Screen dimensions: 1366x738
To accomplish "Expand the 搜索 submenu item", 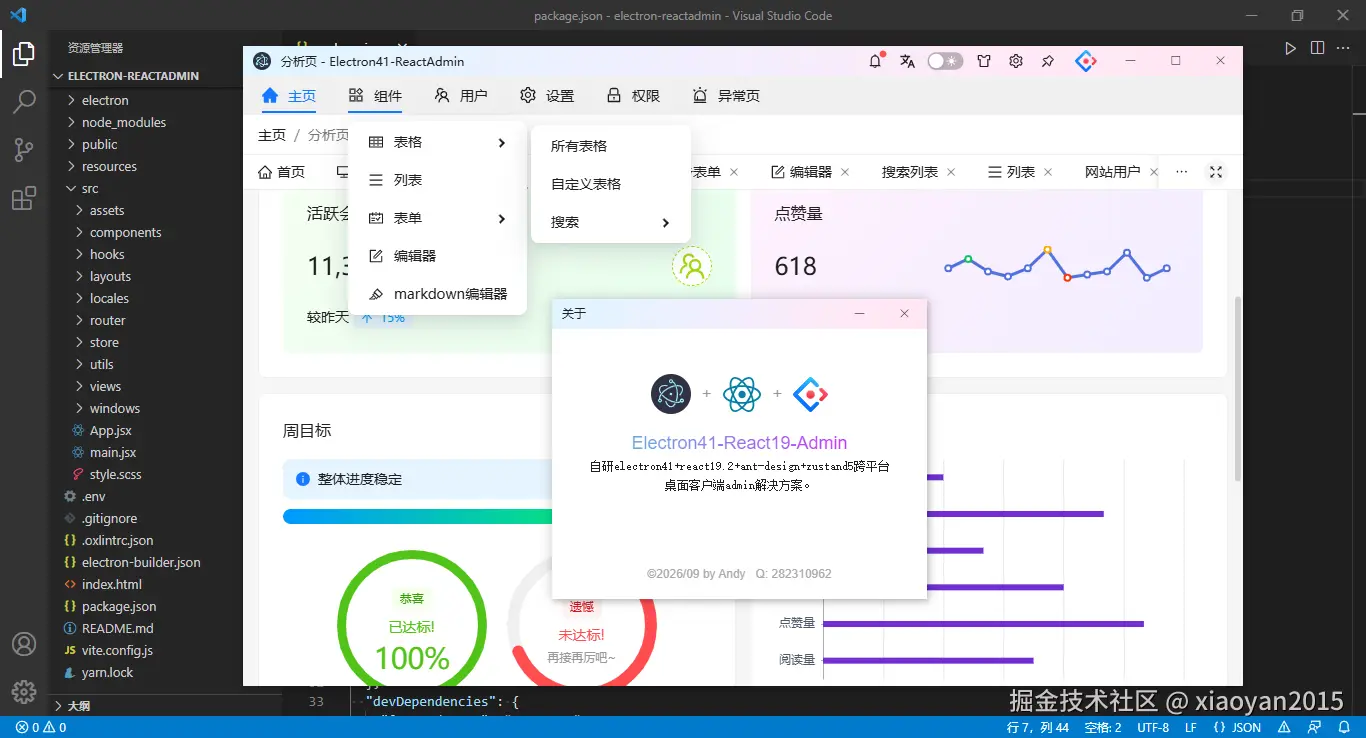I will 610,222.
